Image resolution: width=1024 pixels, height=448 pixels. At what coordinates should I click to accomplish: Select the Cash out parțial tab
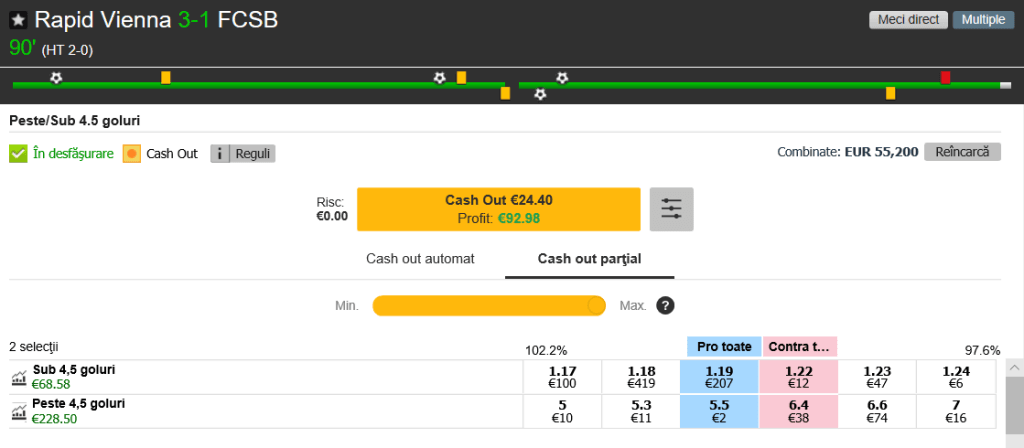[589, 258]
